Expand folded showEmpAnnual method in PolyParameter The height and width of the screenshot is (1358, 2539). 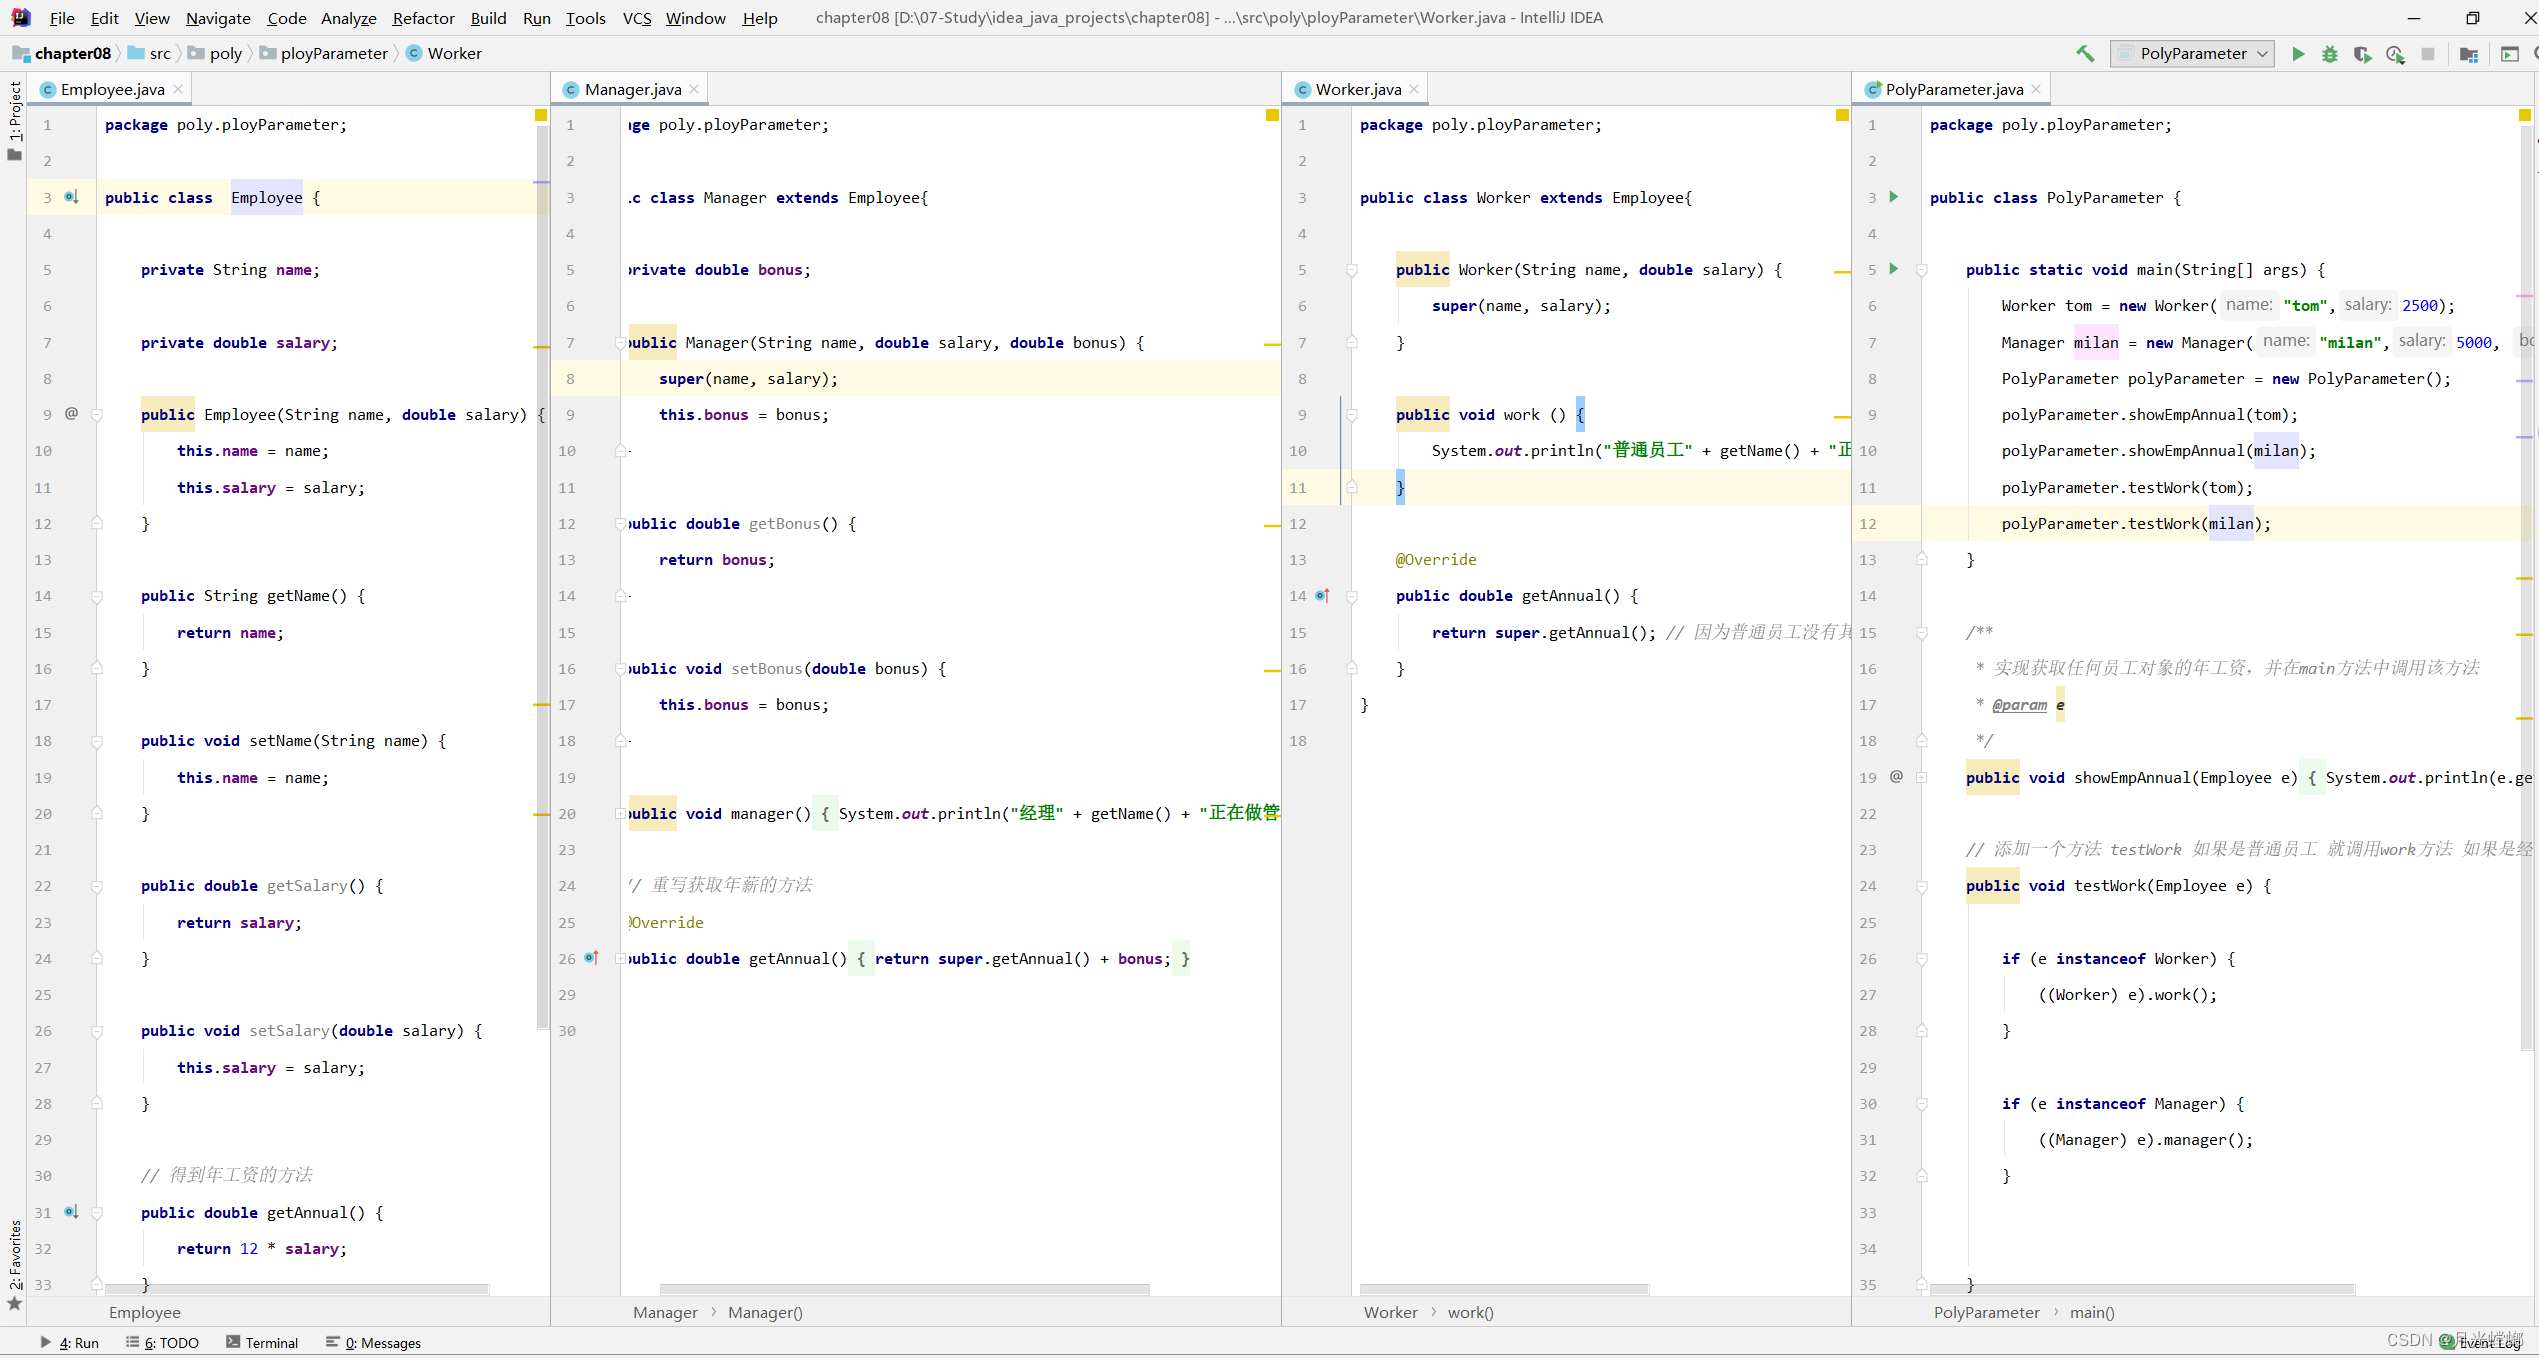(x=1922, y=778)
